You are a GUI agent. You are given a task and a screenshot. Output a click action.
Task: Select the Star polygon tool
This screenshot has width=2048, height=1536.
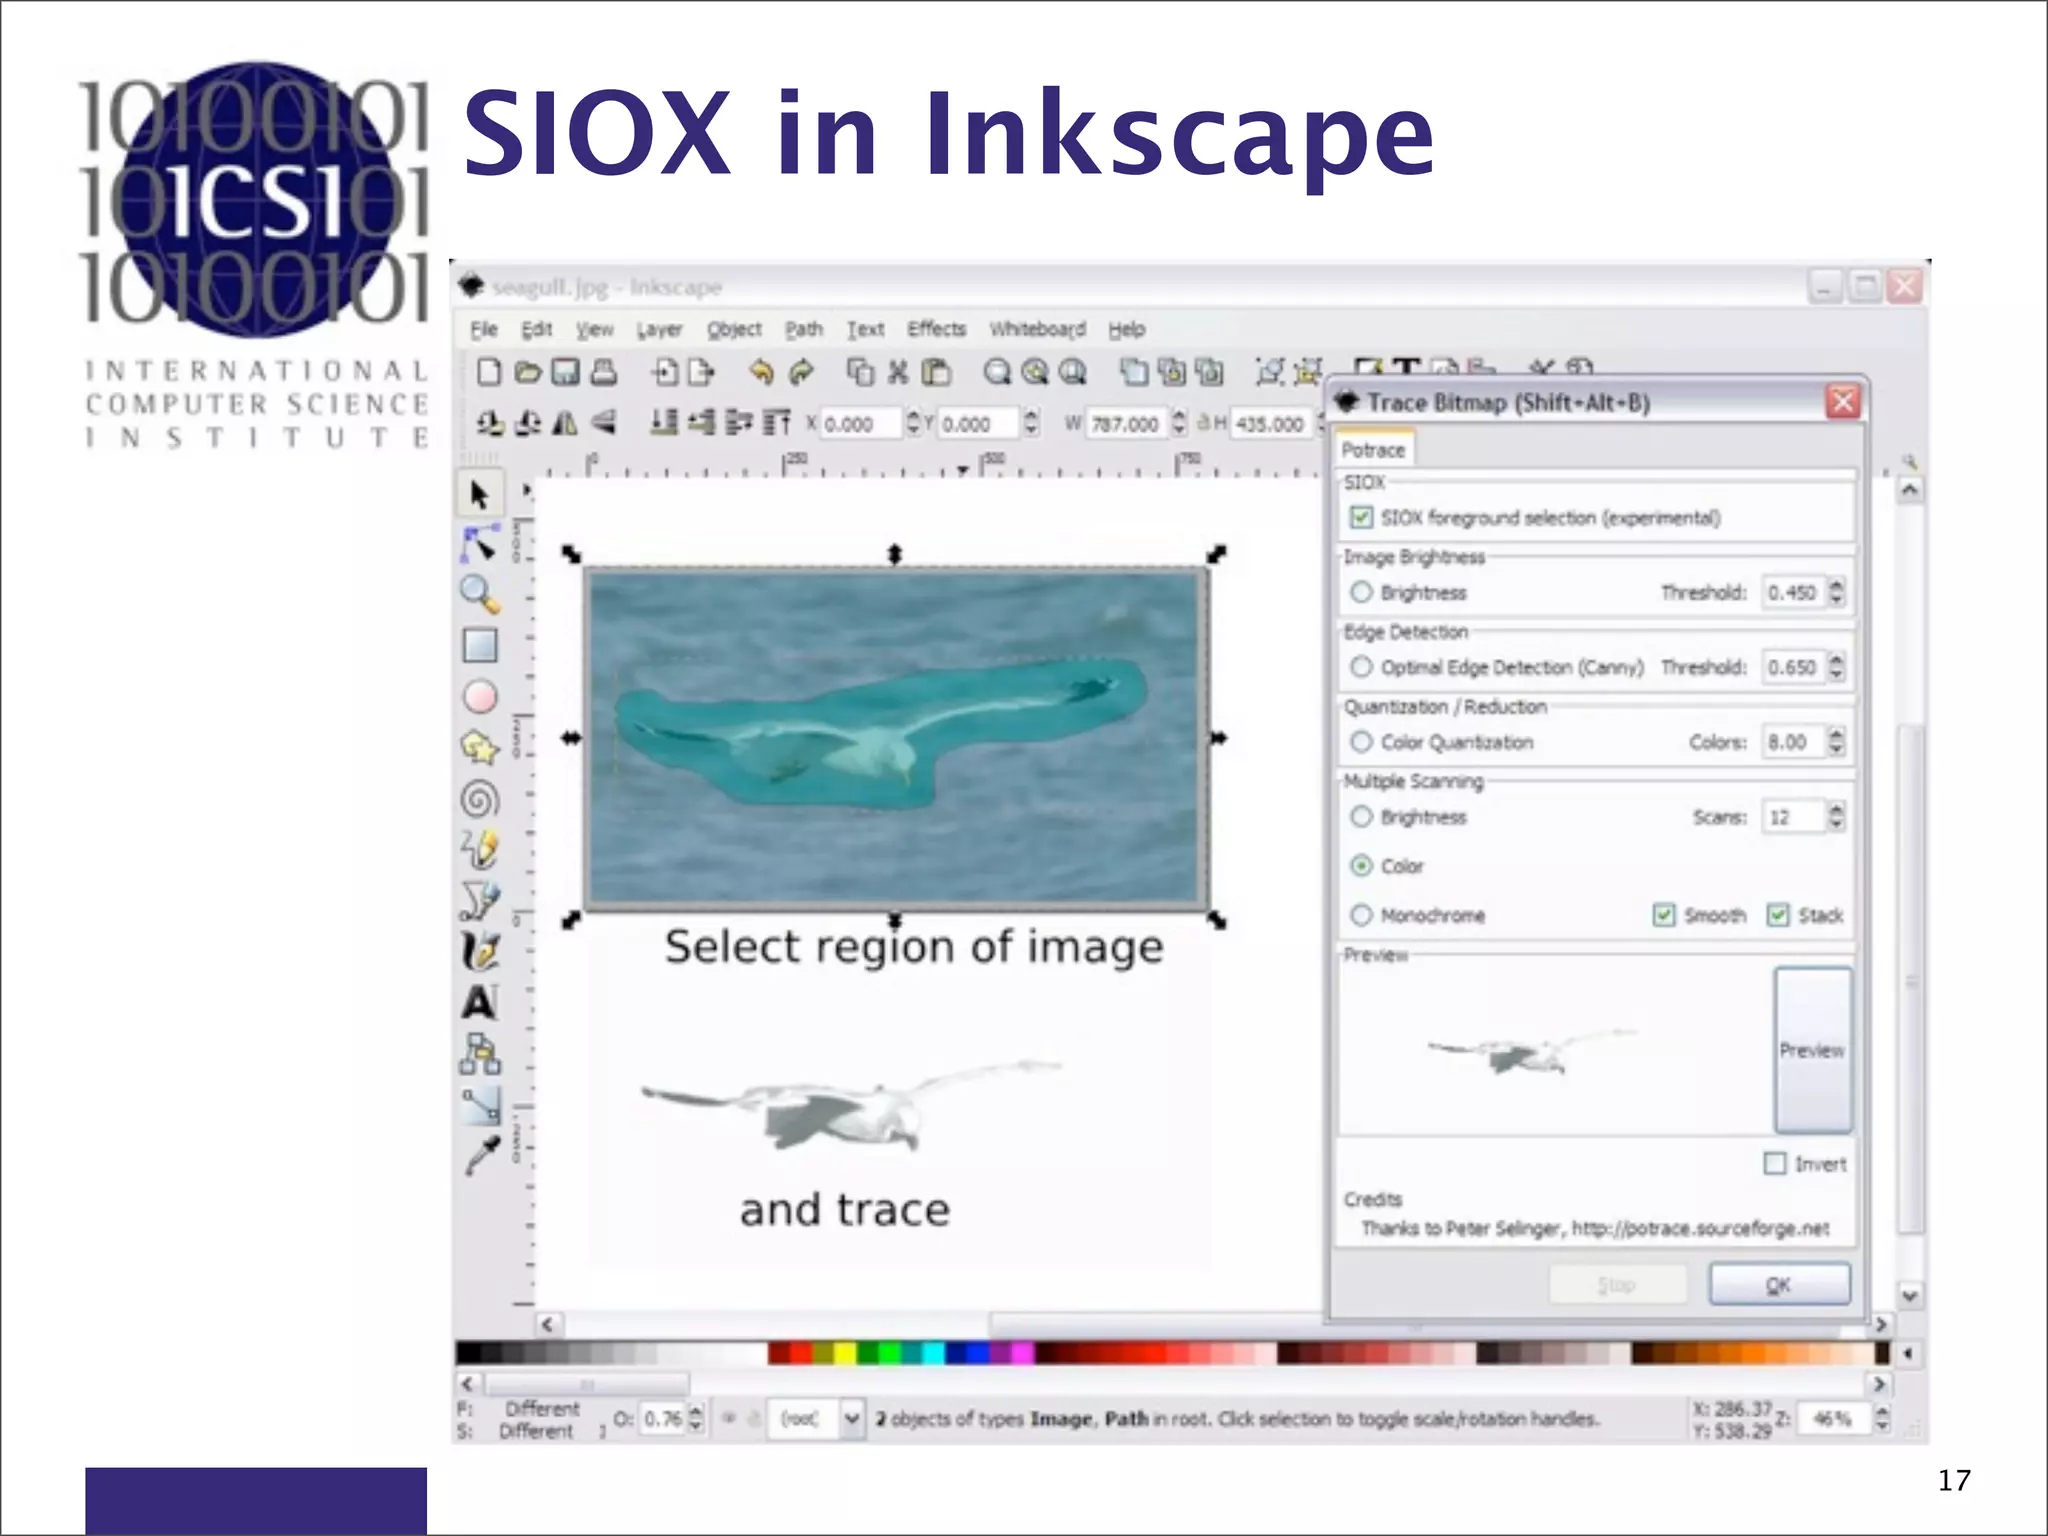click(480, 747)
